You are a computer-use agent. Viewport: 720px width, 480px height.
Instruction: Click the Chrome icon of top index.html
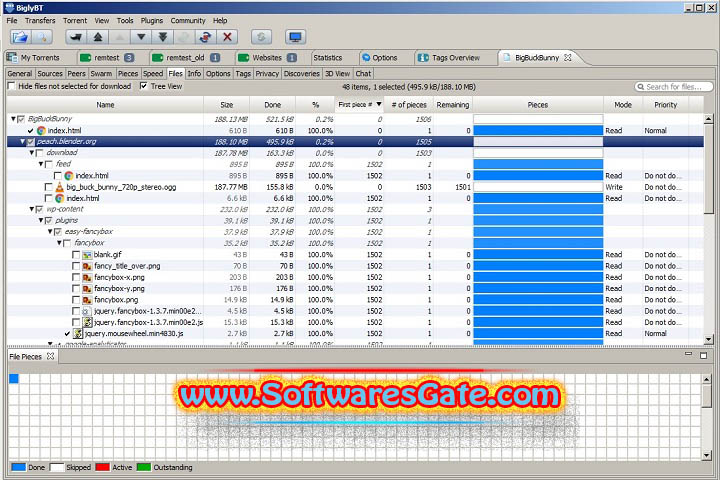pyautogui.click(x=41, y=130)
